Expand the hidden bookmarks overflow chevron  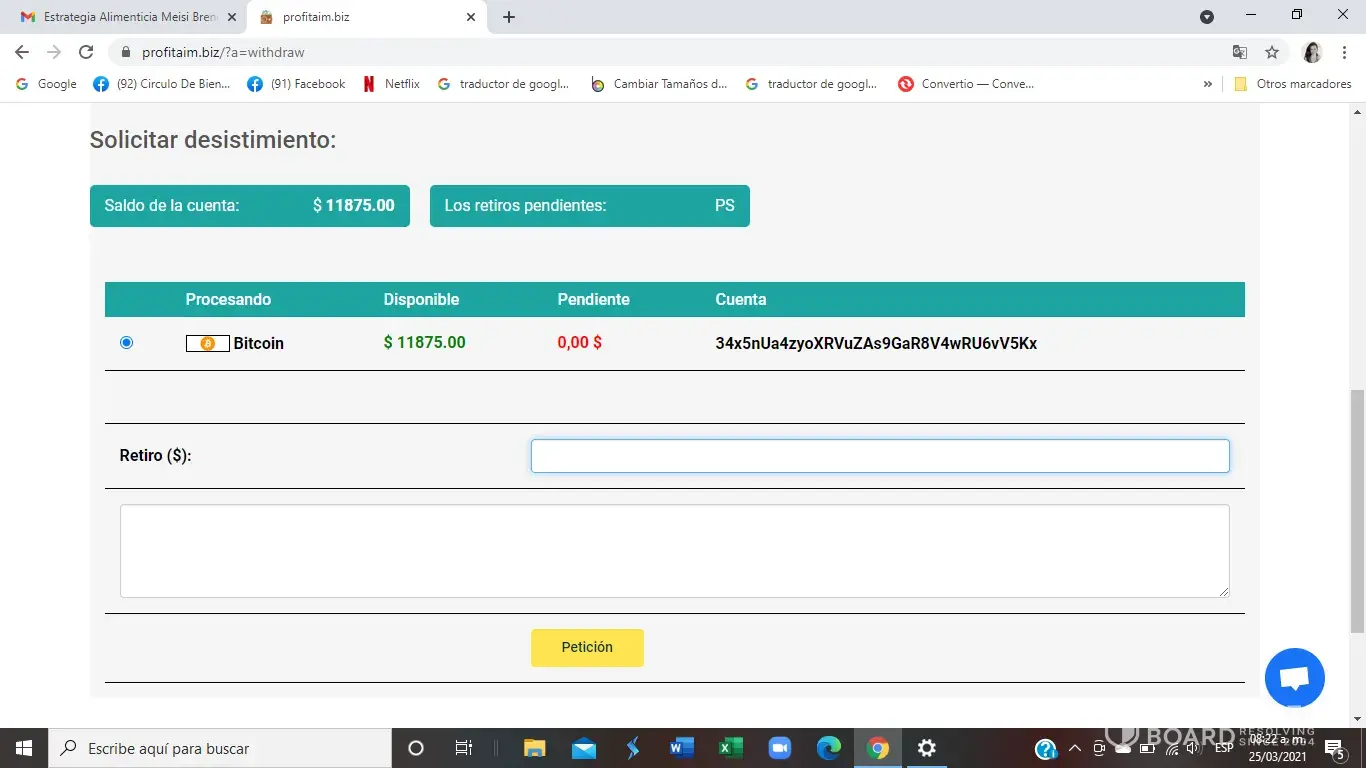[1207, 84]
